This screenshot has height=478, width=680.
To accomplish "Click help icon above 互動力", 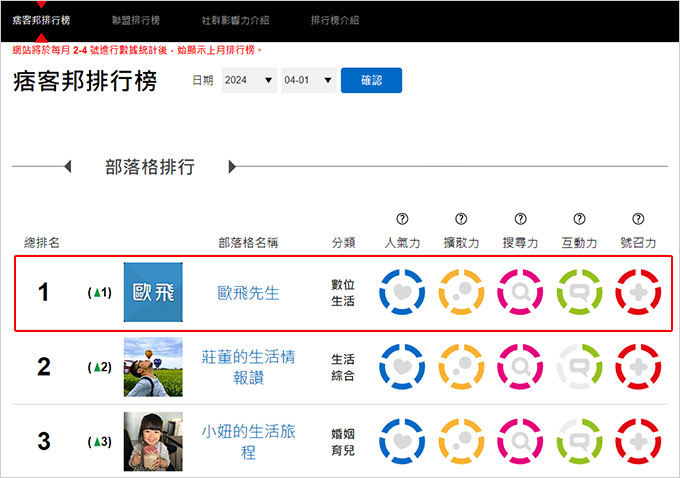I will coord(579,219).
